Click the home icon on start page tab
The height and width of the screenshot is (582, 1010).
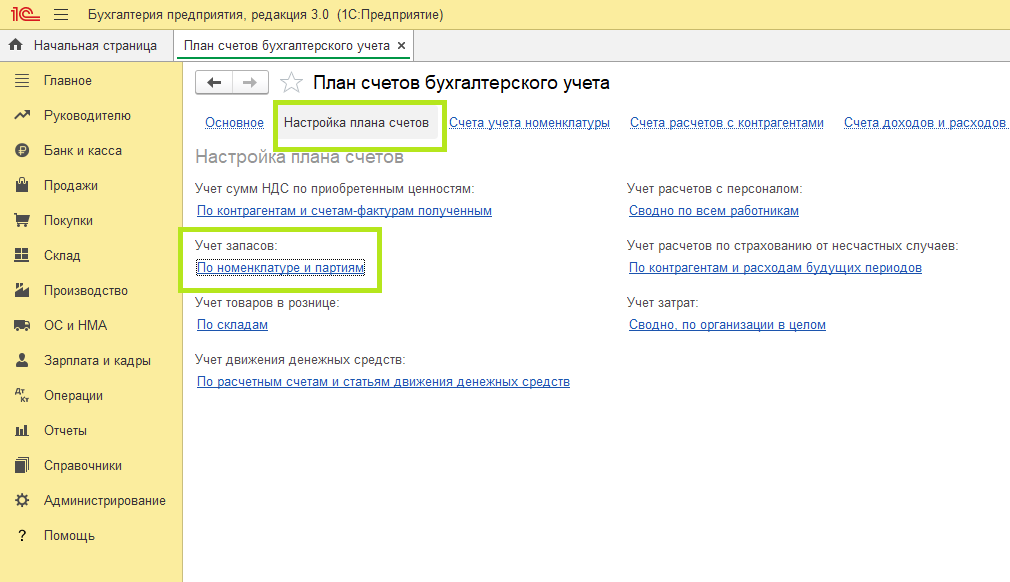pos(16,45)
